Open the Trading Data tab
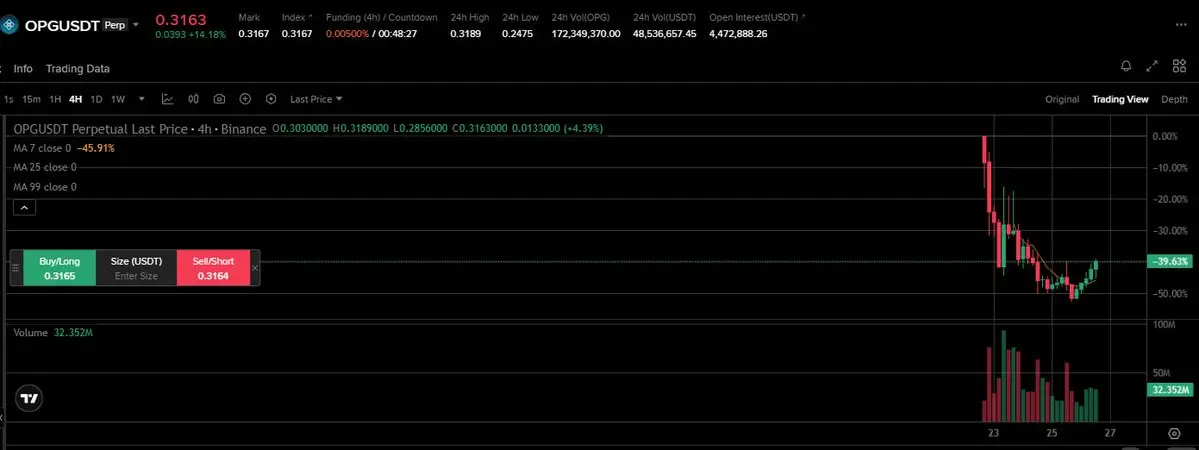Viewport: 1199px width, 450px height. 77,68
